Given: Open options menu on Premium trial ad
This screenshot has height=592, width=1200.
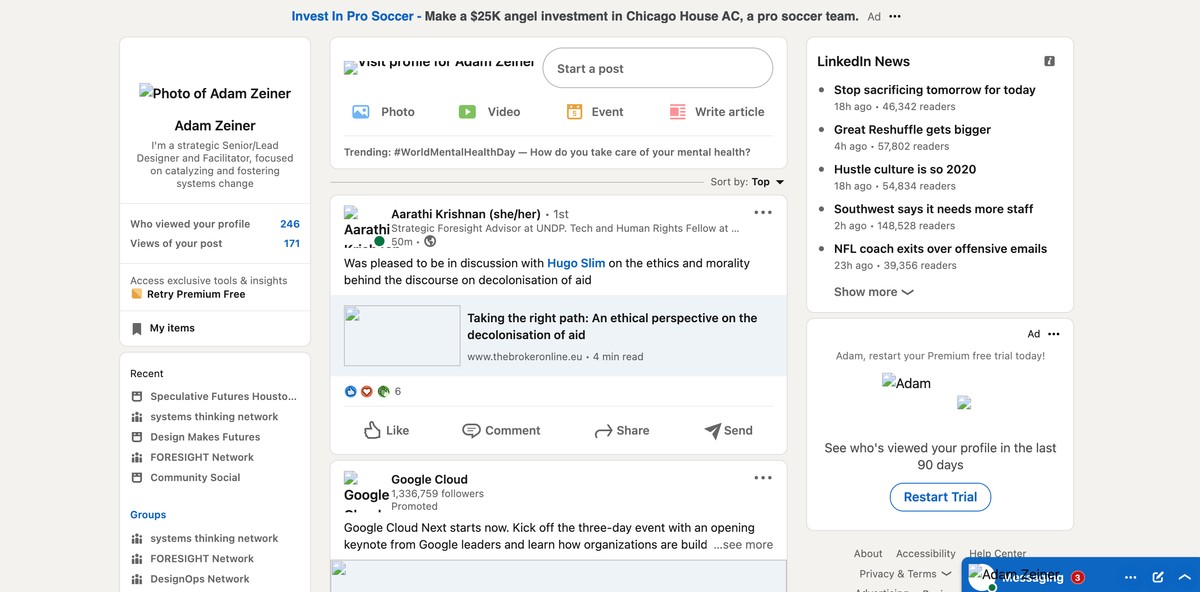Looking at the screenshot, I should (x=1054, y=334).
